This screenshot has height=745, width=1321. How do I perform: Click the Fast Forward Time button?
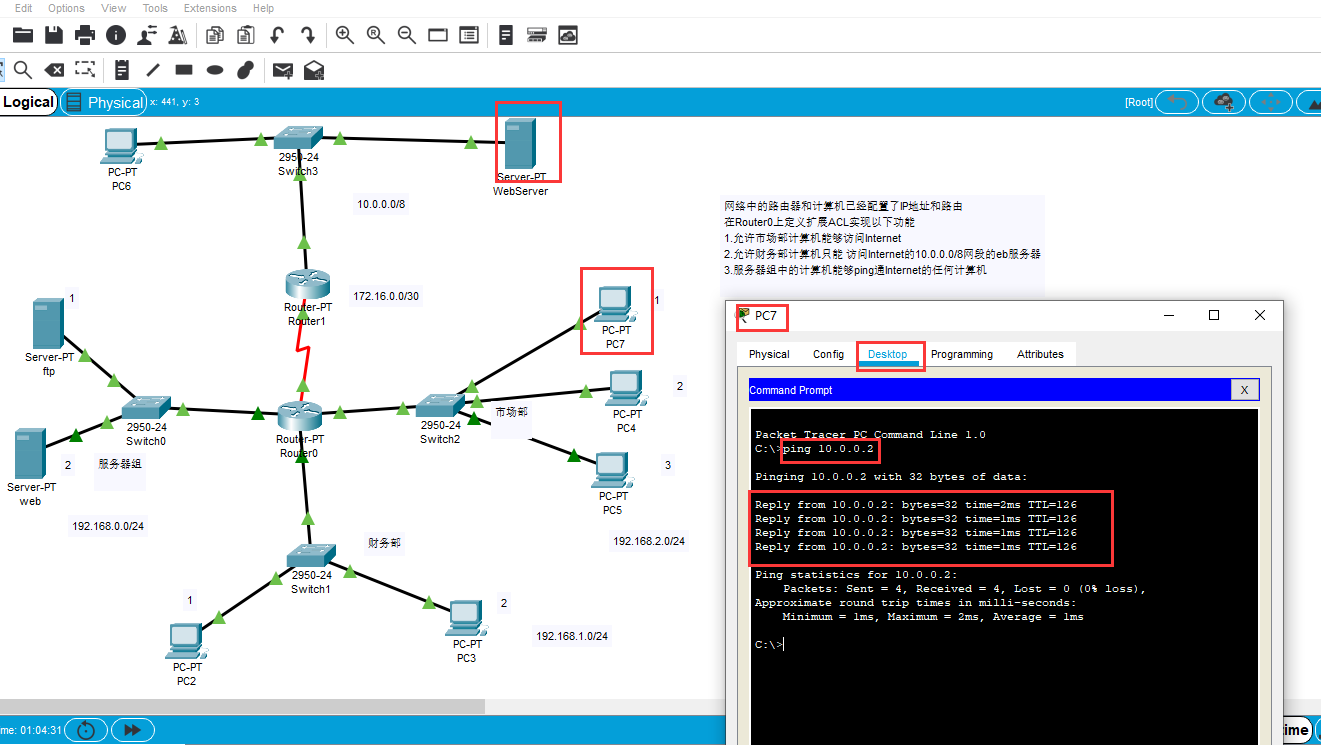coord(132,730)
